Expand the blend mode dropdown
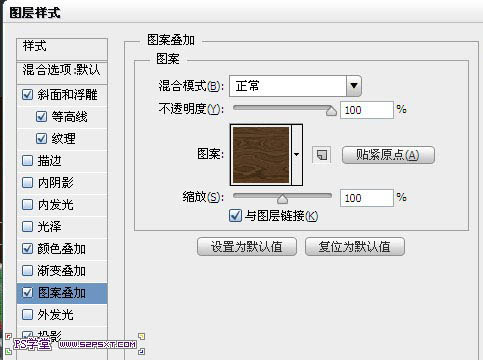This screenshot has width=483, height=360. pyautogui.click(x=354, y=86)
